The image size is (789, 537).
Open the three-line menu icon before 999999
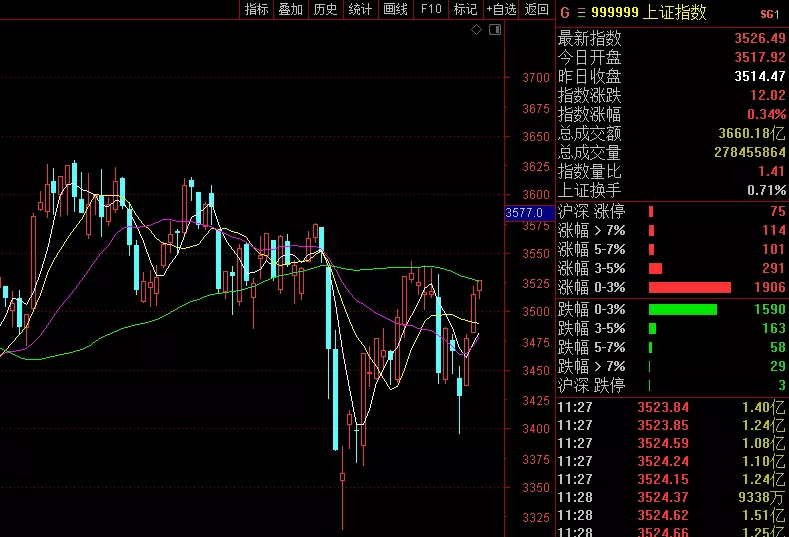tap(581, 13)
